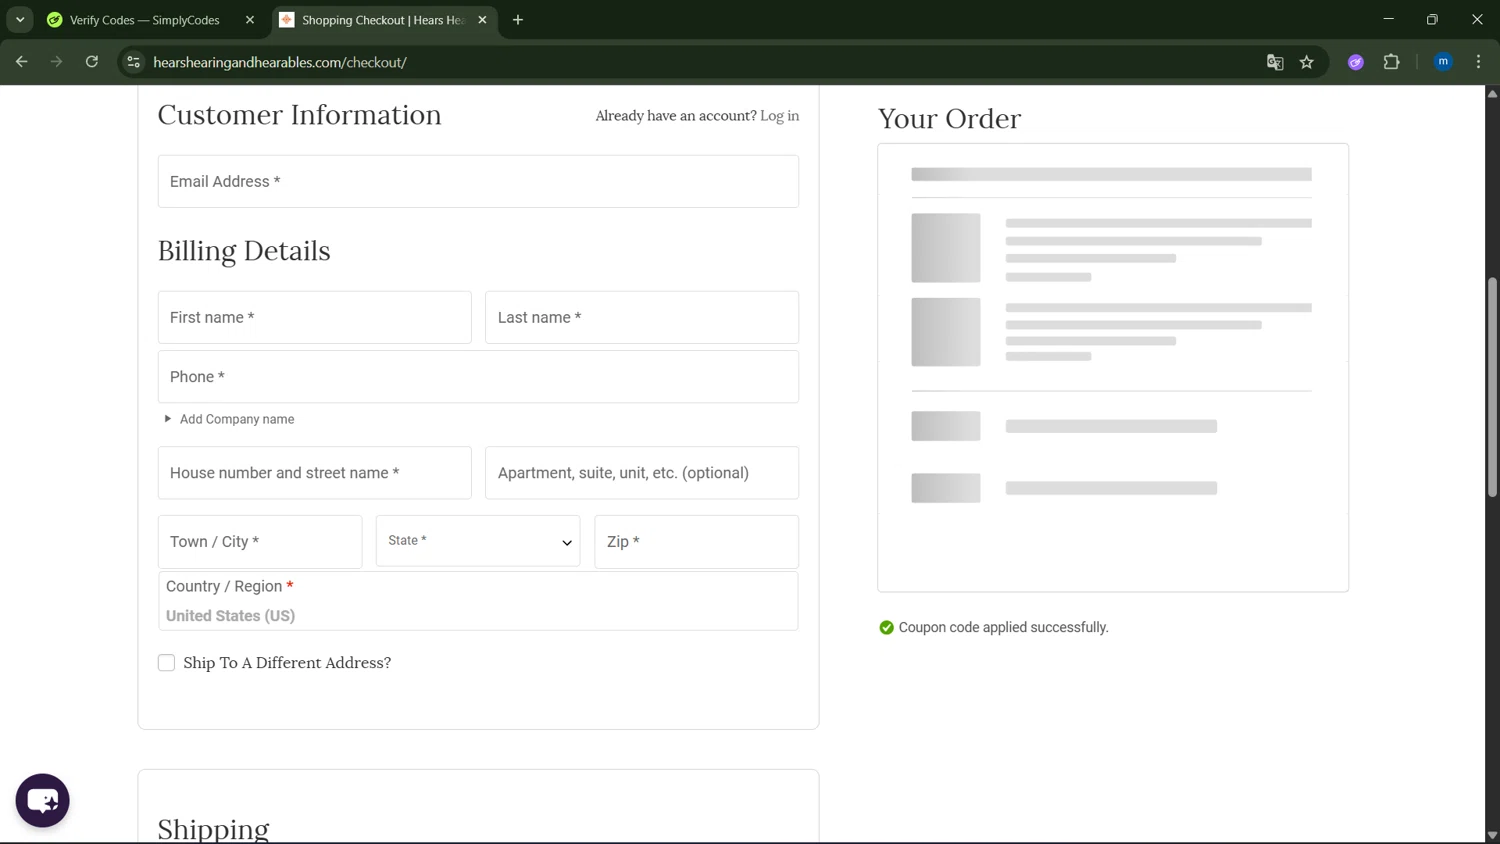Close the Shopping Checkout tab
The image size is (1500, 844).
point(482,20)
